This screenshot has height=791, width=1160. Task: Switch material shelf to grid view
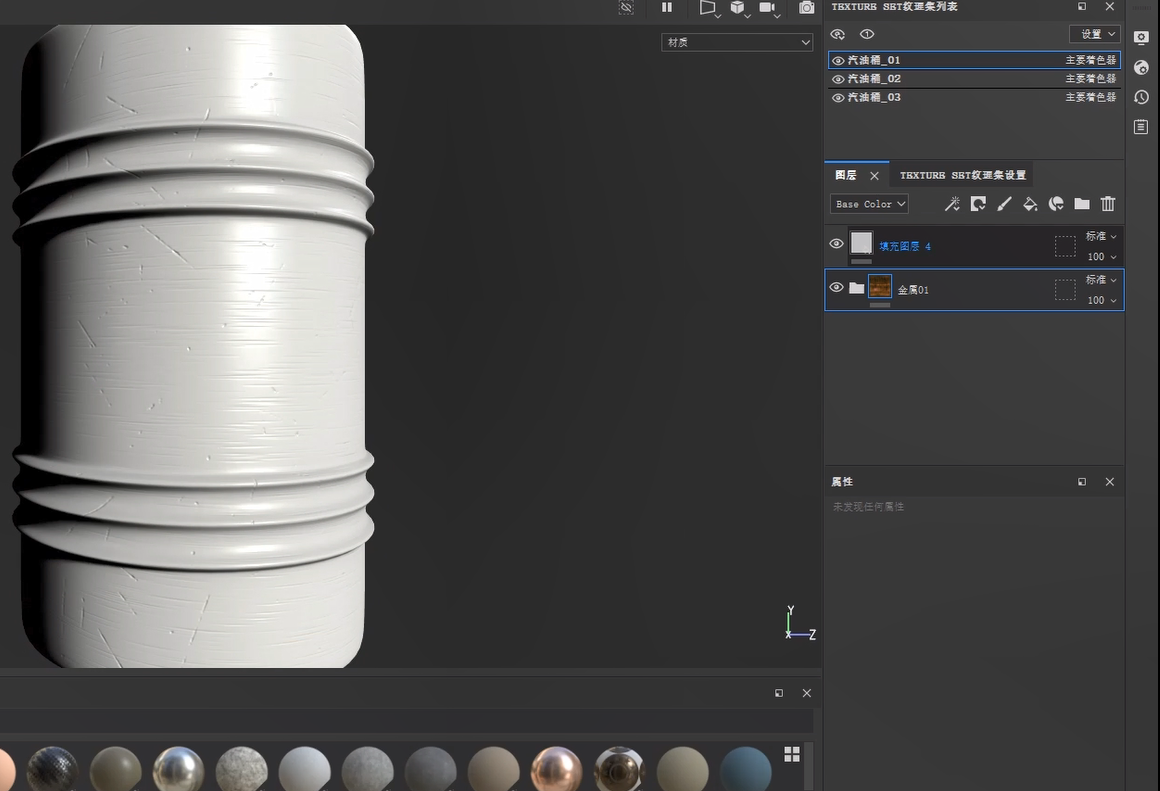coord(792,754)
